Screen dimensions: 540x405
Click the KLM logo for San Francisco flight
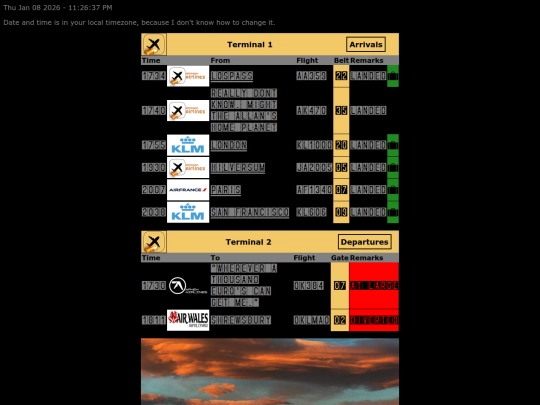[188, 212]
